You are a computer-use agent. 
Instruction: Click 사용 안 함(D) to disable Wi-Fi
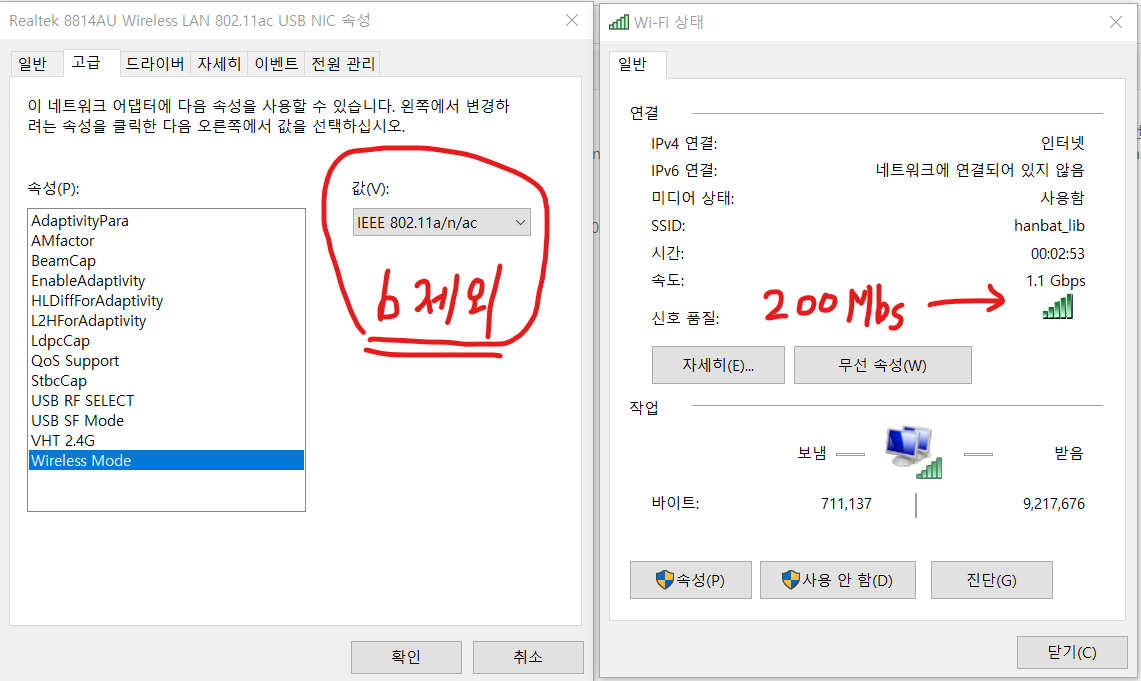(x=838, y=580)
